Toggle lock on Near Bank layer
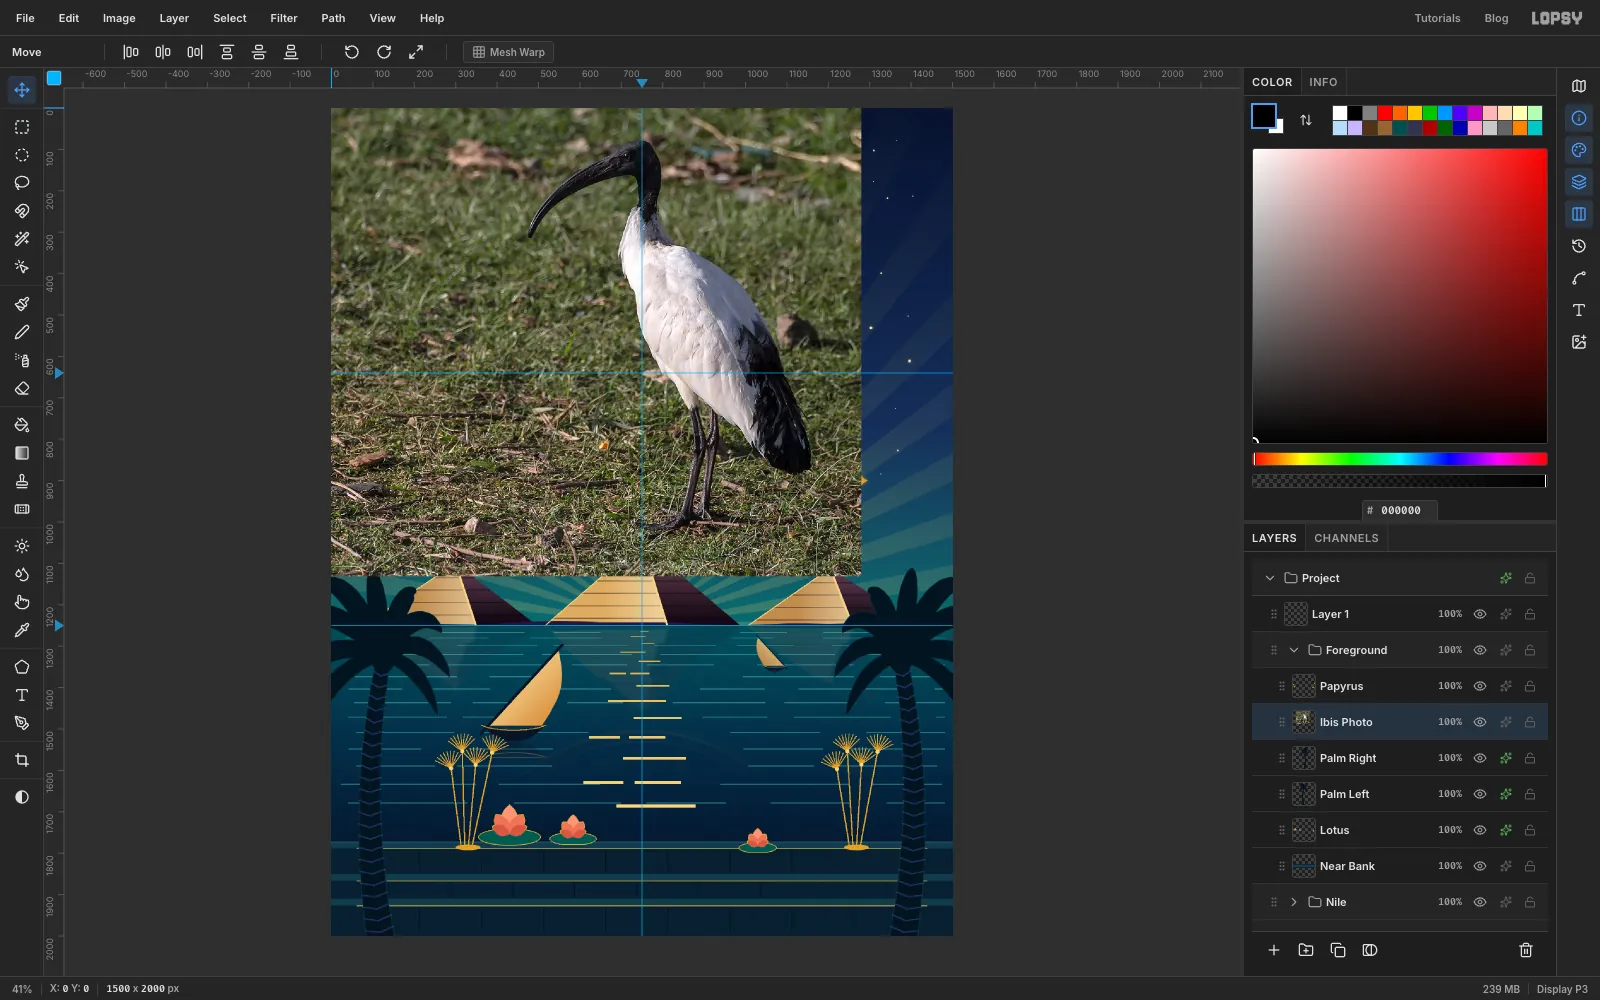 [x=1530, y=866]
